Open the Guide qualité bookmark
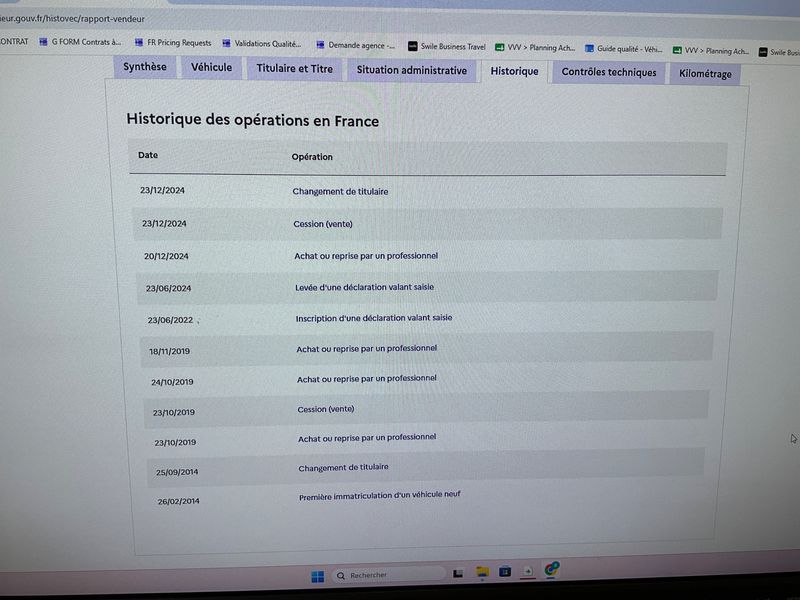This screenshot has height=600, width=800. pos(623,49)
